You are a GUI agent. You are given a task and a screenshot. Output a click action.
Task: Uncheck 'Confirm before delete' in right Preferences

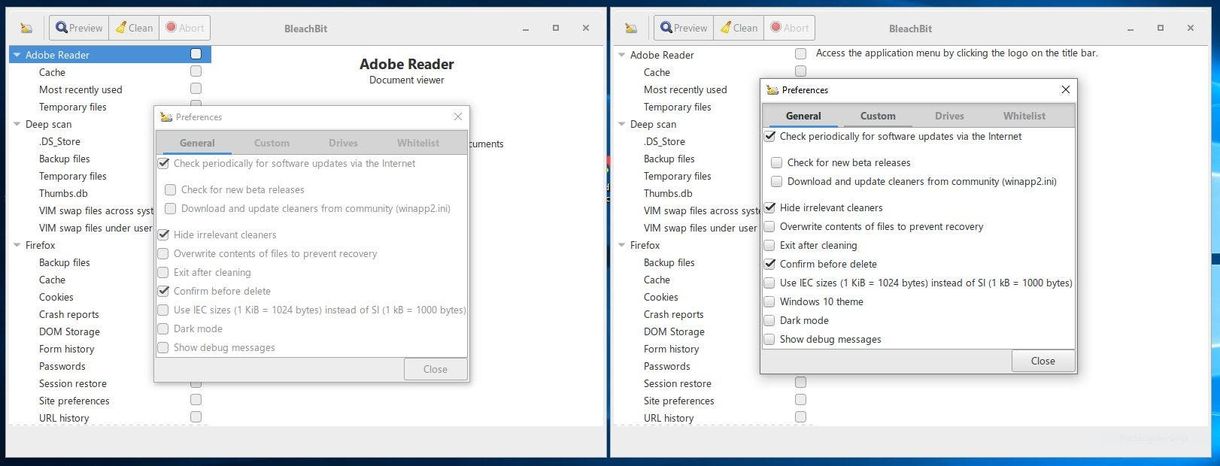pos(770,264)
